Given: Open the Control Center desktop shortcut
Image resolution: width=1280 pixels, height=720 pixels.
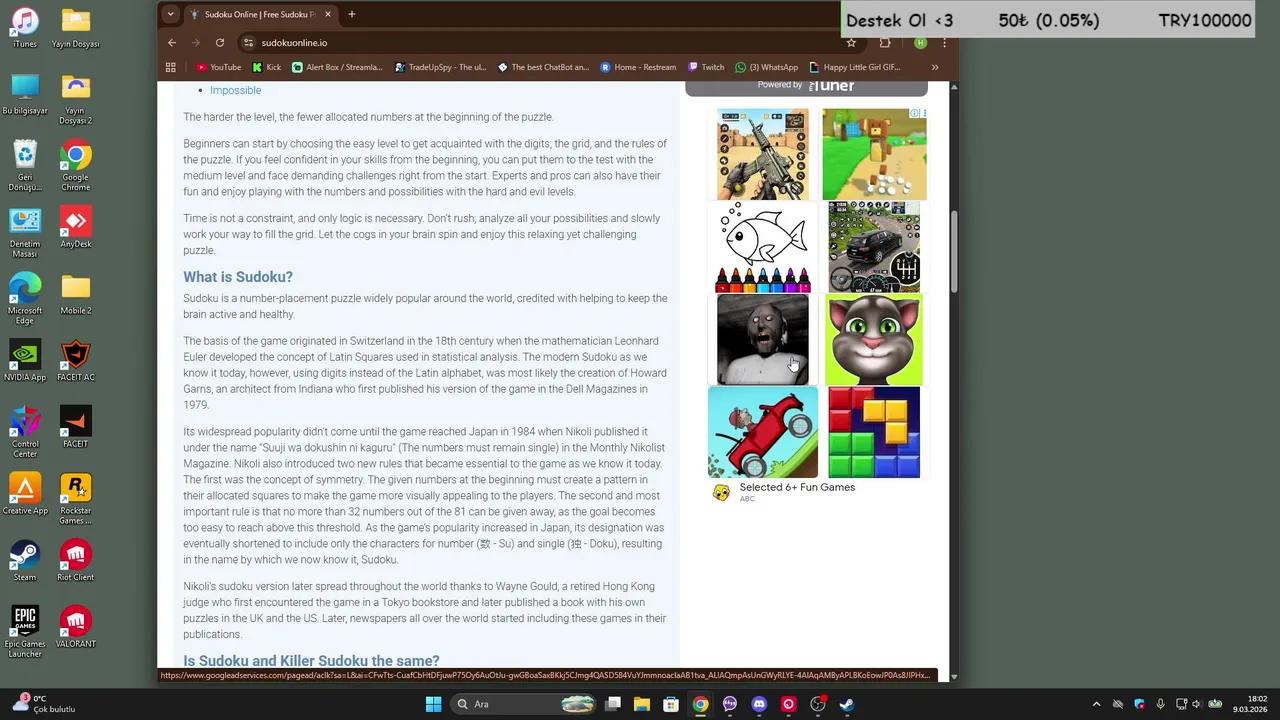Looking at the screenshot, I should pos(25,431).
